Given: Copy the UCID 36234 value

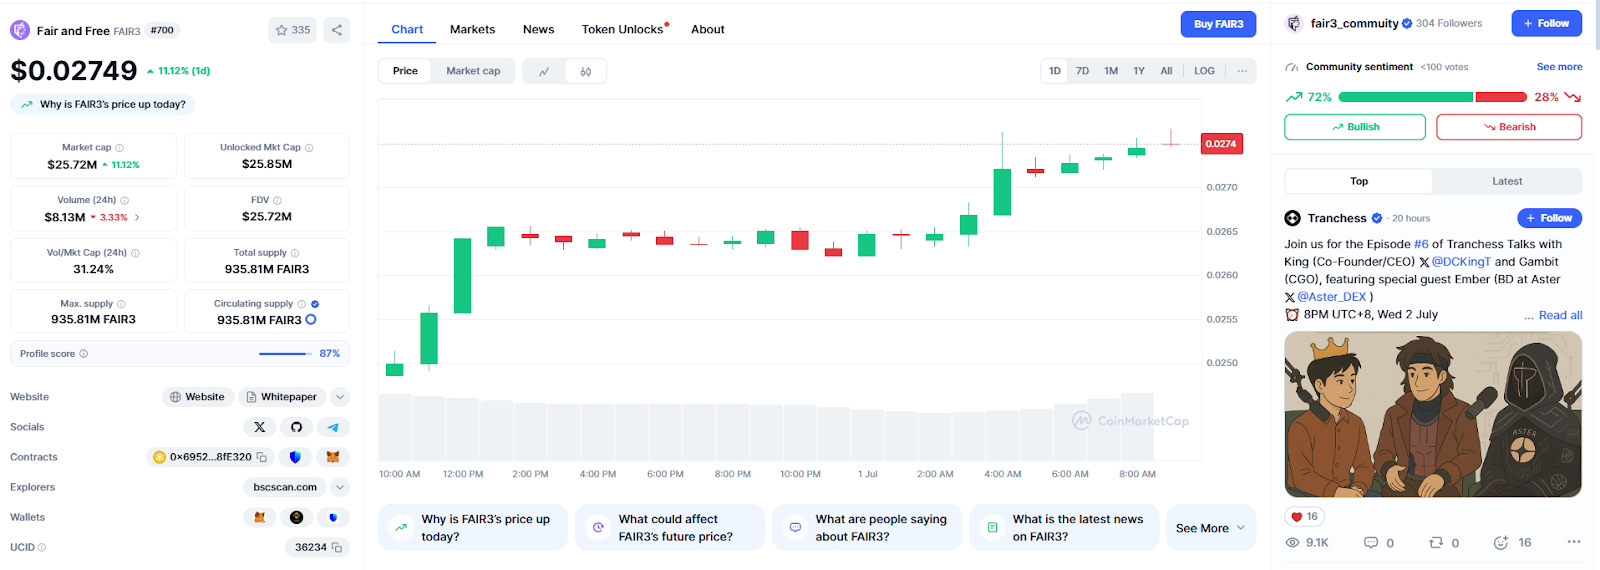Looking at the screenshot, I should [x=337, y=547].
